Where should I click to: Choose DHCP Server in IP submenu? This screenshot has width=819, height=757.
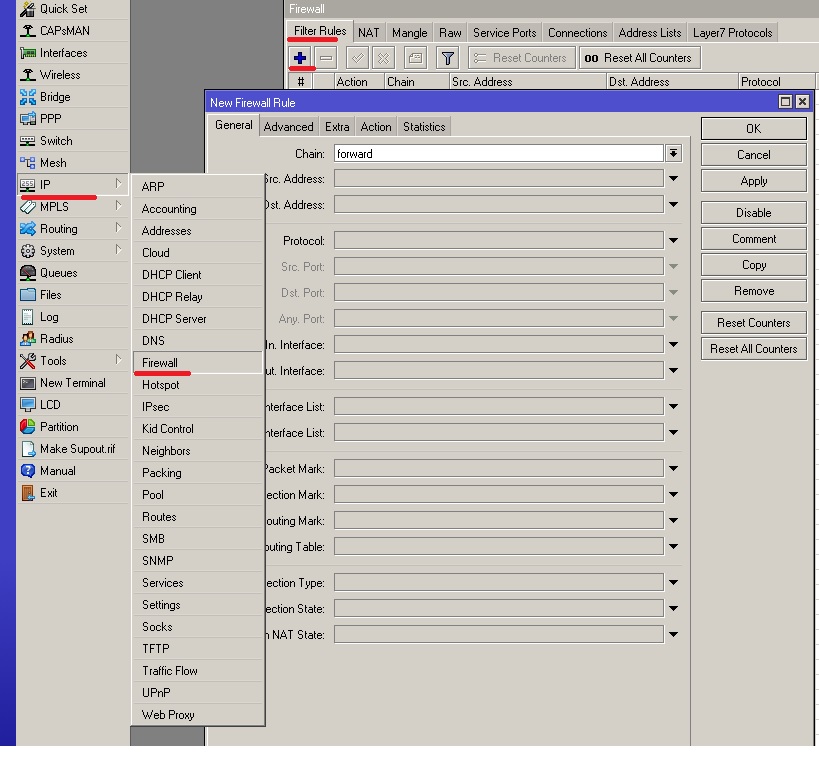tap(174, 319)
